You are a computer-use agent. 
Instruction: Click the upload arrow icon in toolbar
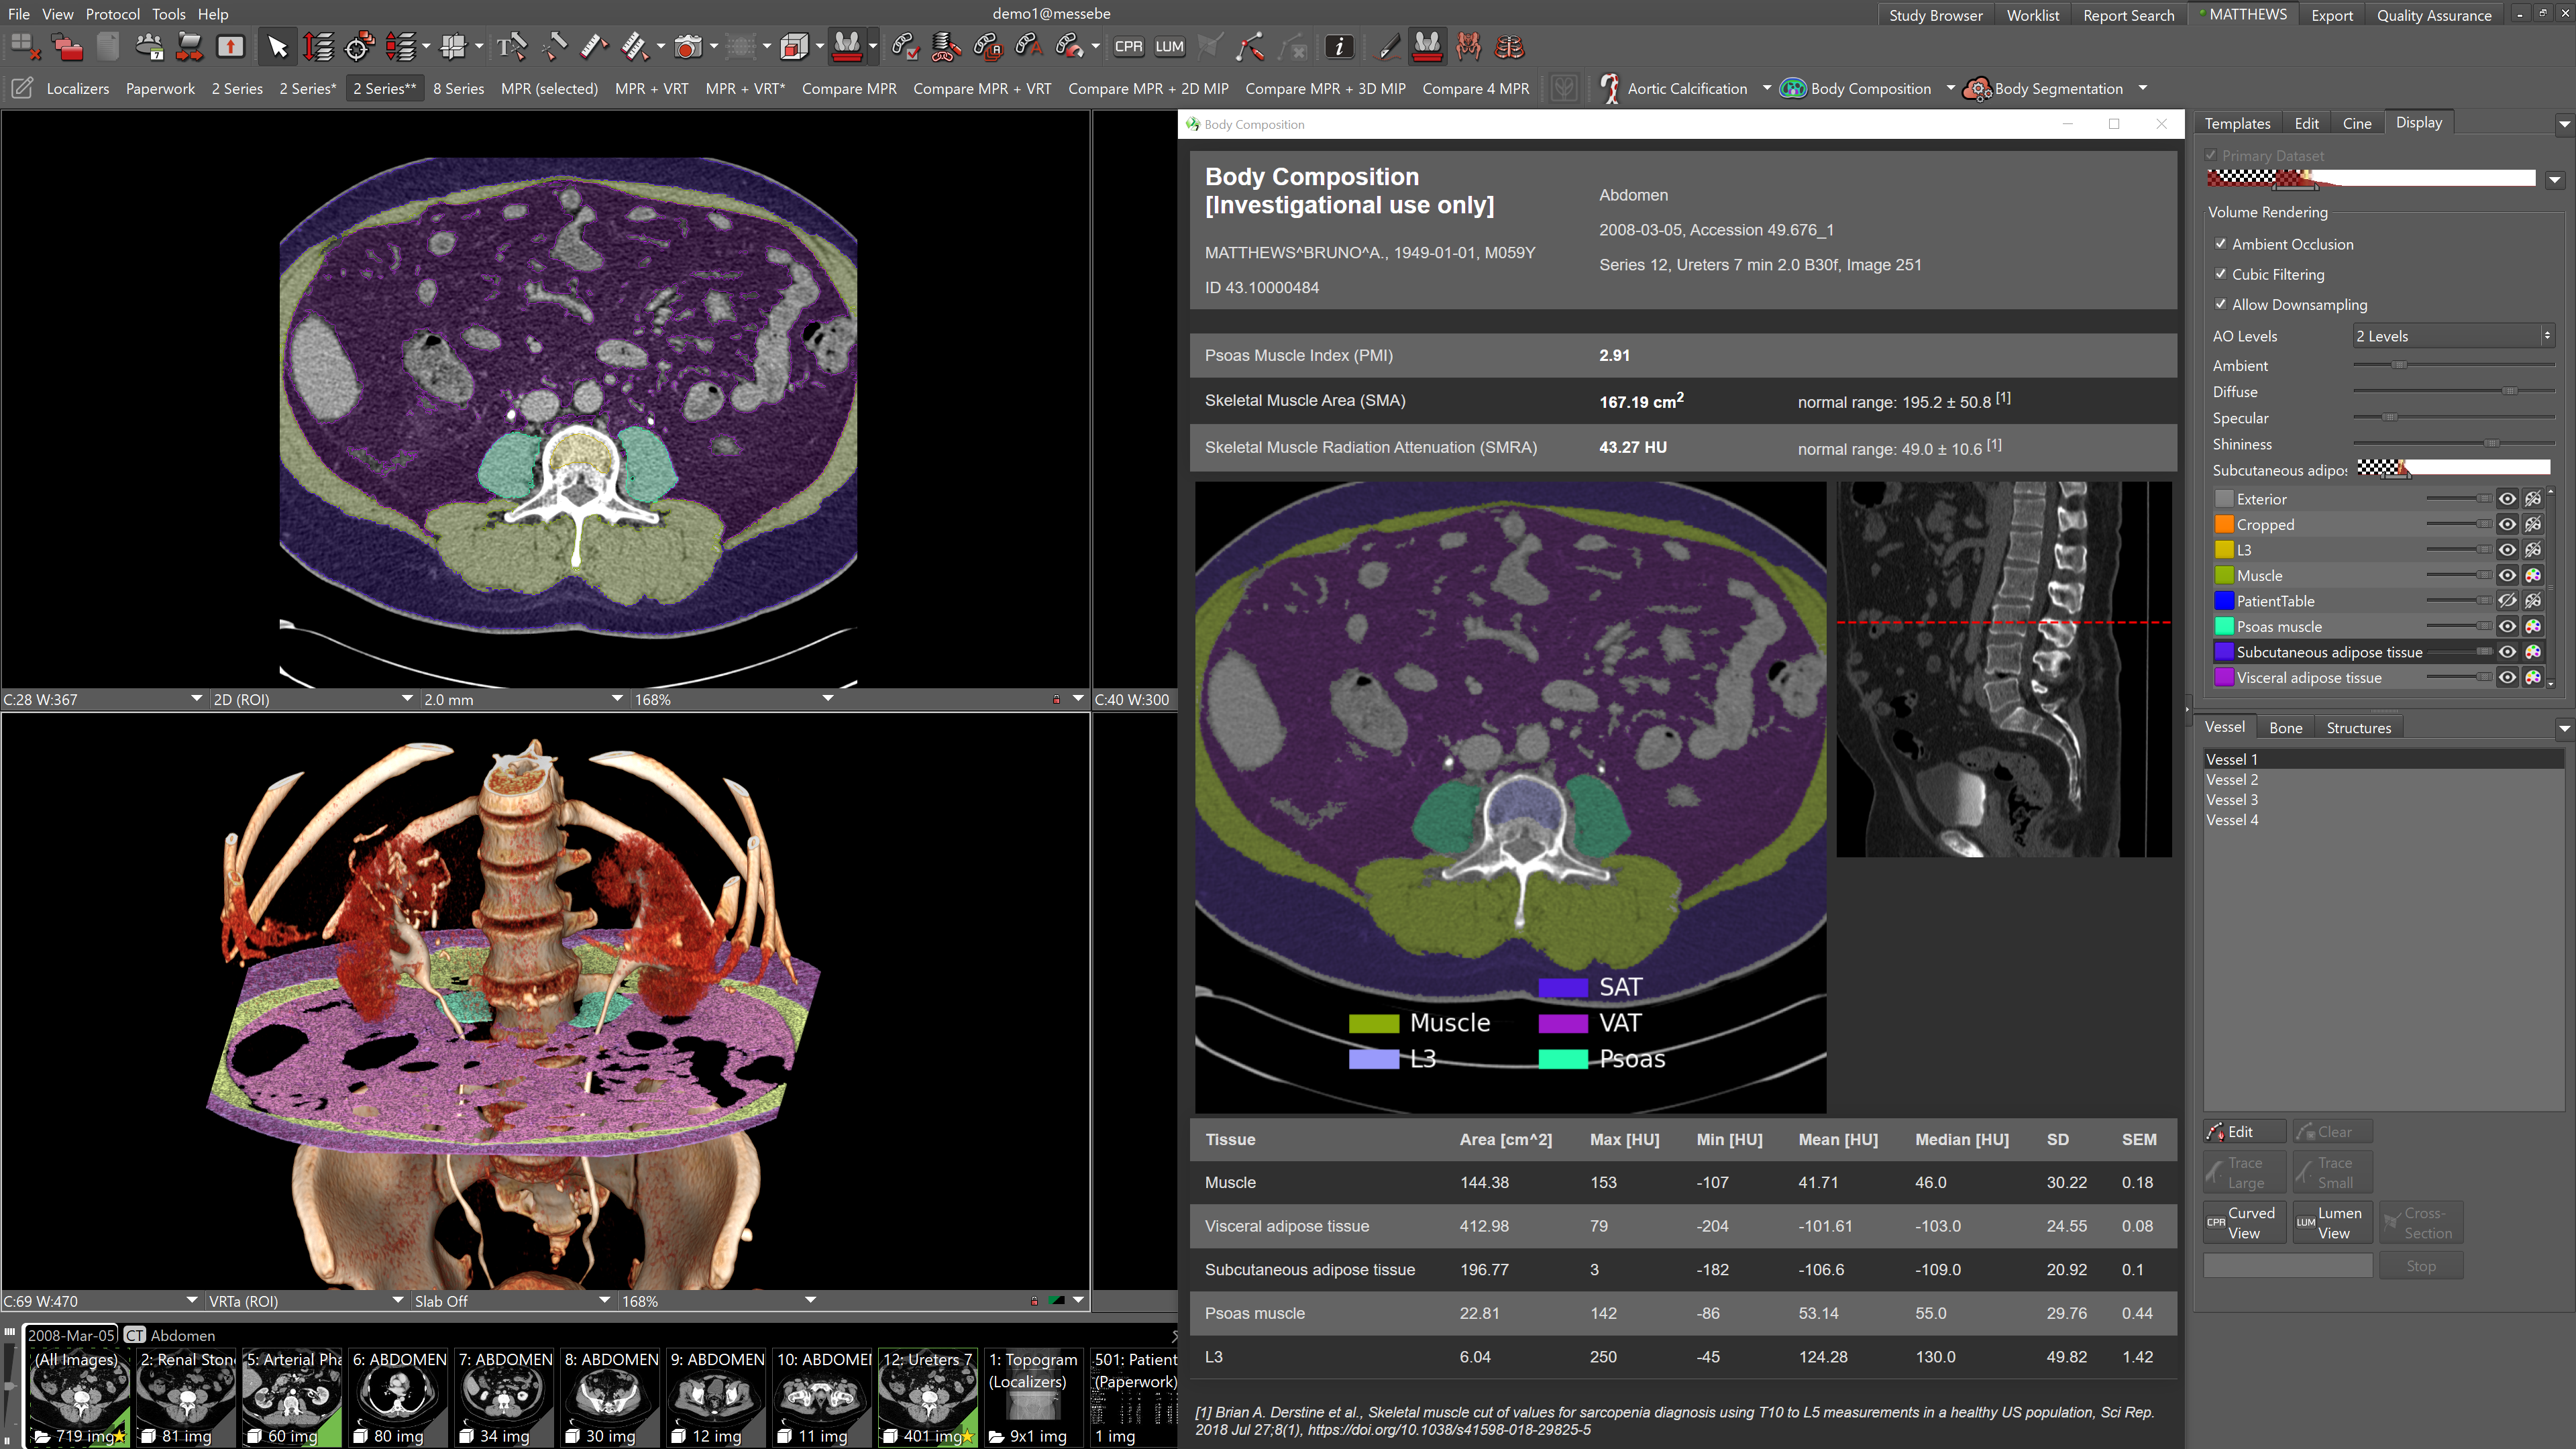[230, 47]
